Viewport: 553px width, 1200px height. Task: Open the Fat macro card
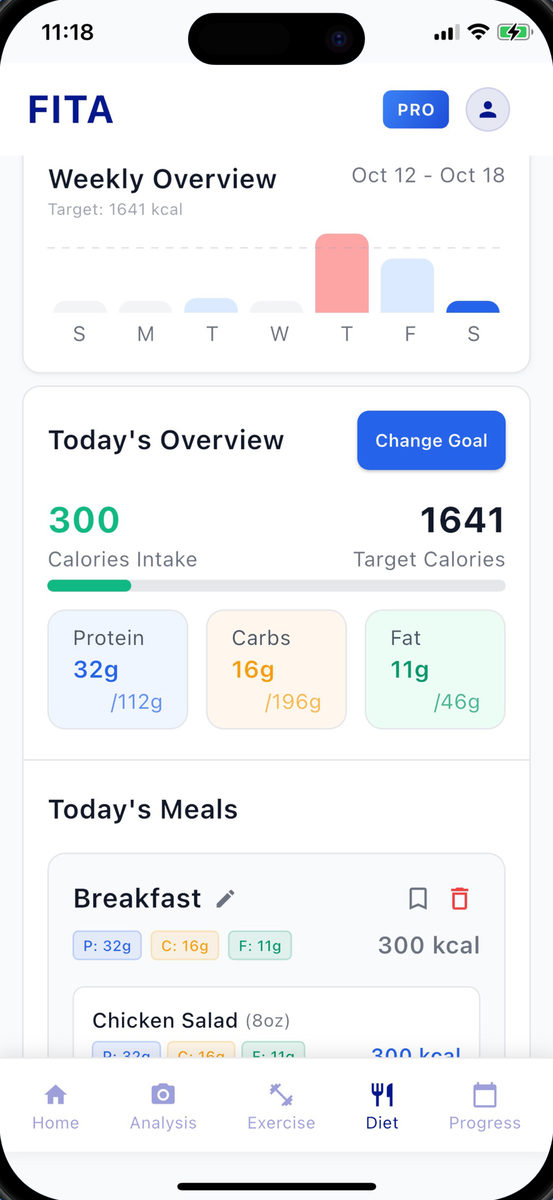coord(435,670)
